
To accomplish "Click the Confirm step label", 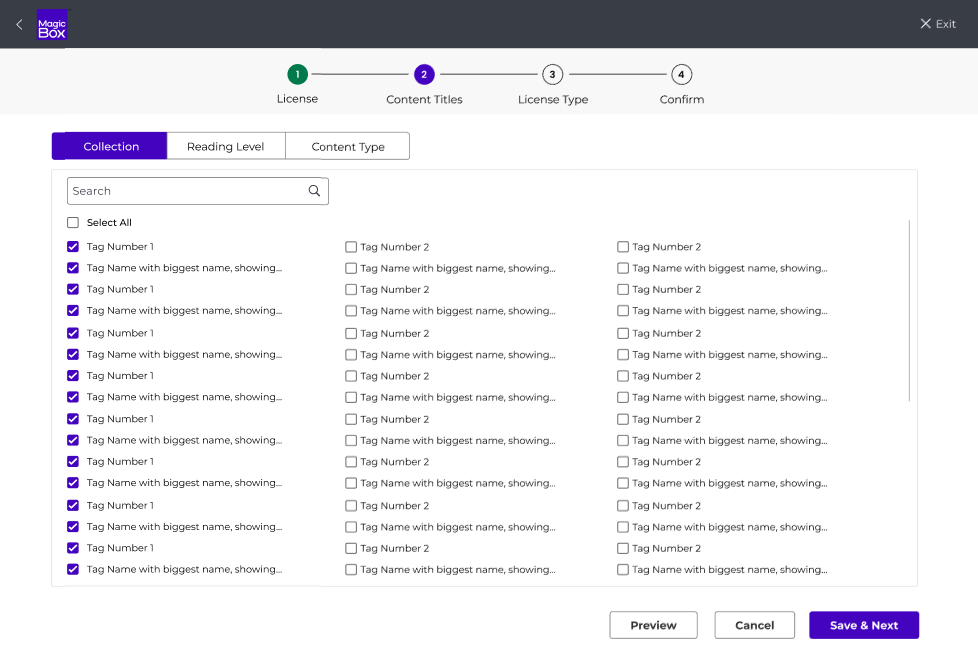I will point(682,99).
